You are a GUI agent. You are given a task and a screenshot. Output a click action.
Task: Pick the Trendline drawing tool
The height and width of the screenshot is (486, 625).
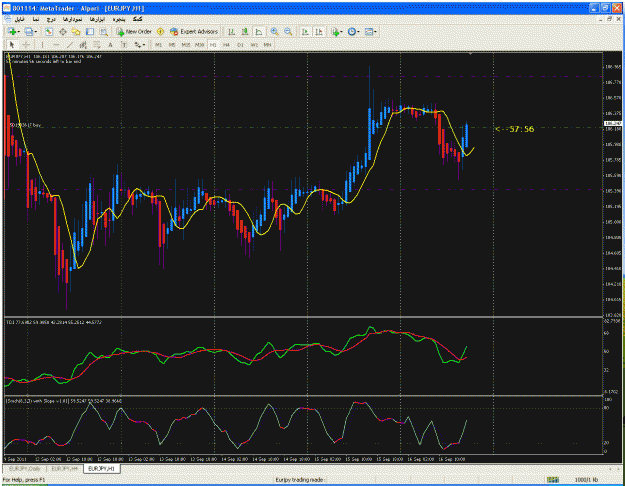point(69,45)
